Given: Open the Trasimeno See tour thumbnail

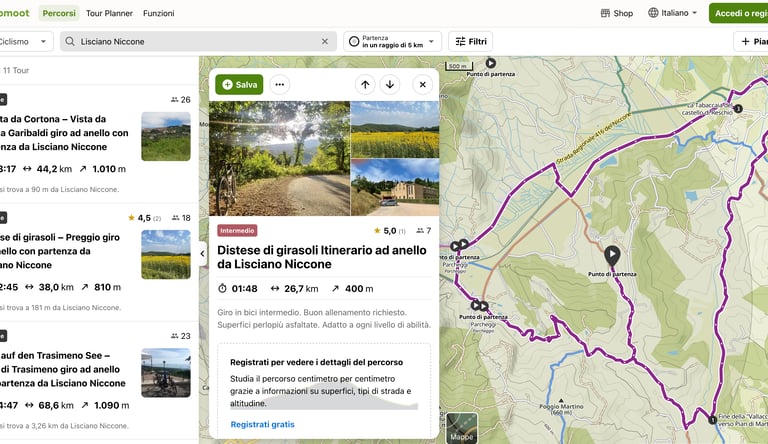Looking at the screenshot, I should 166,373.
